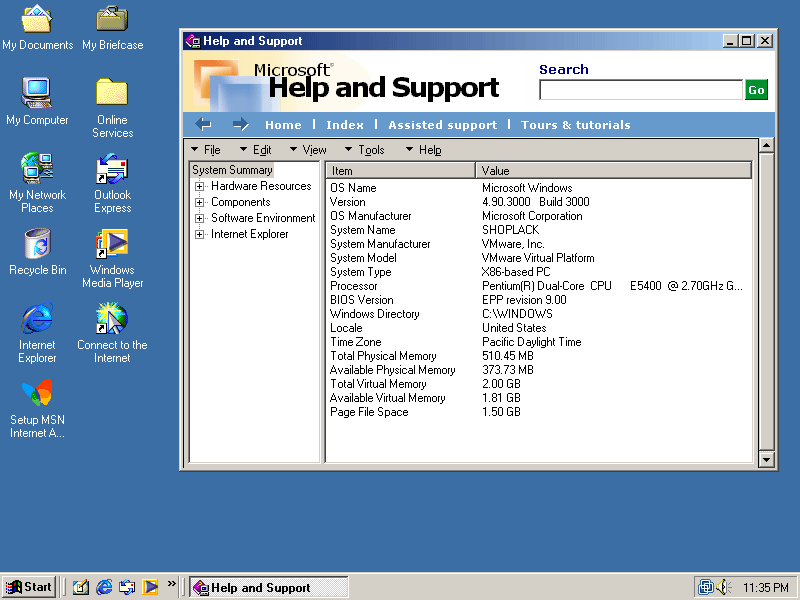
Task: Click the Value column header
Action: tap(614, 170)
